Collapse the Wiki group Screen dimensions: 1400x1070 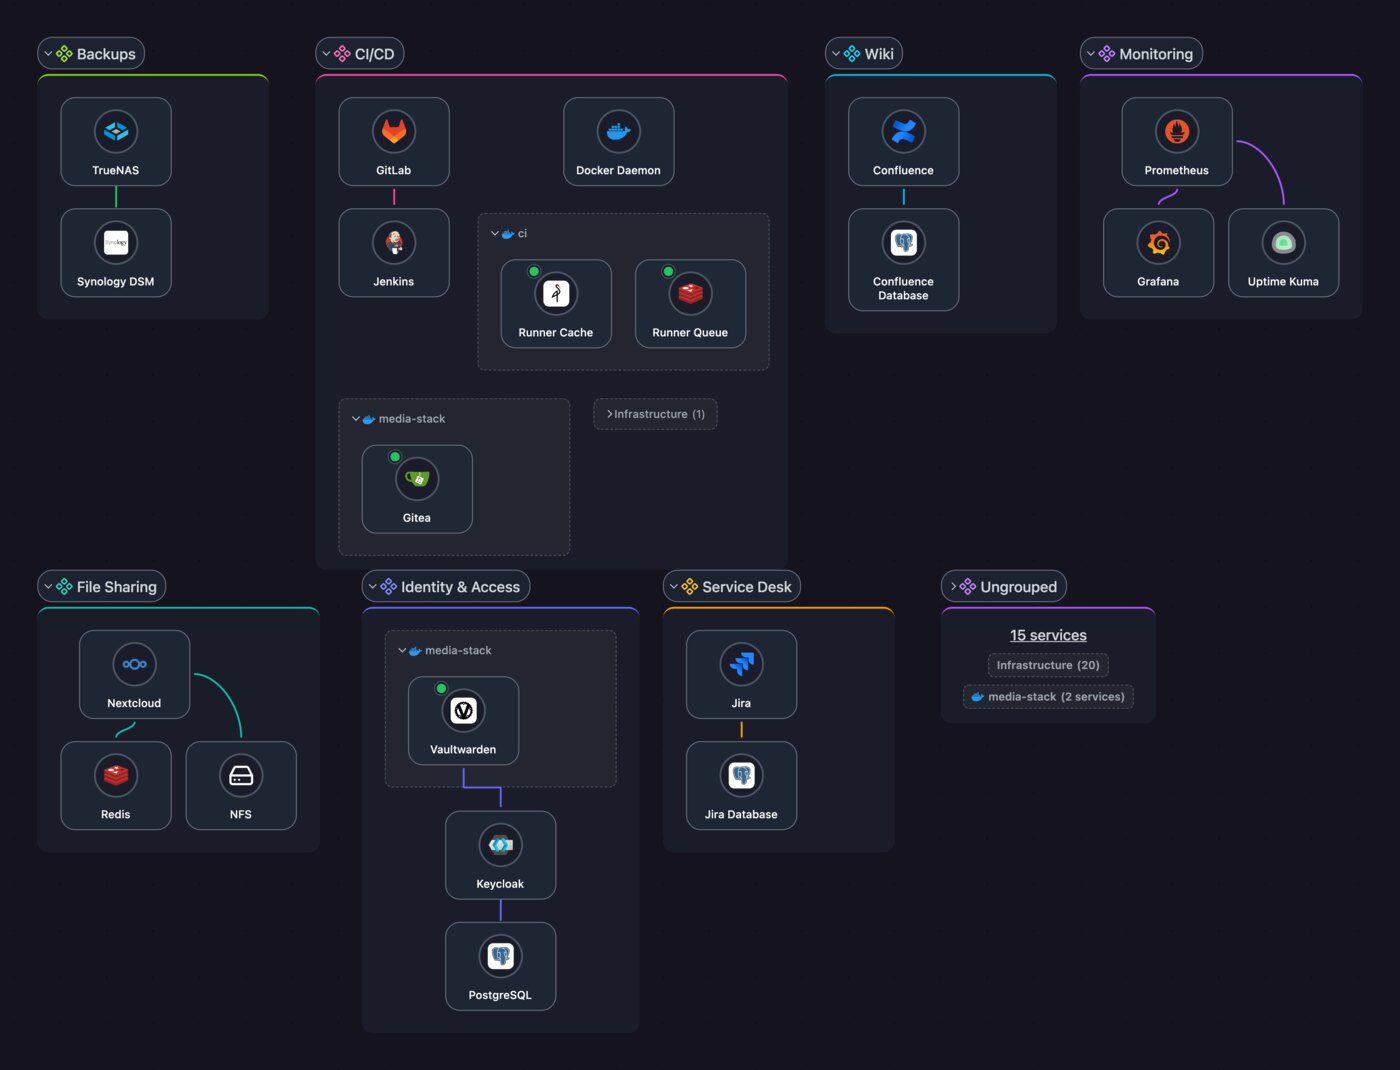pos(836,54)
